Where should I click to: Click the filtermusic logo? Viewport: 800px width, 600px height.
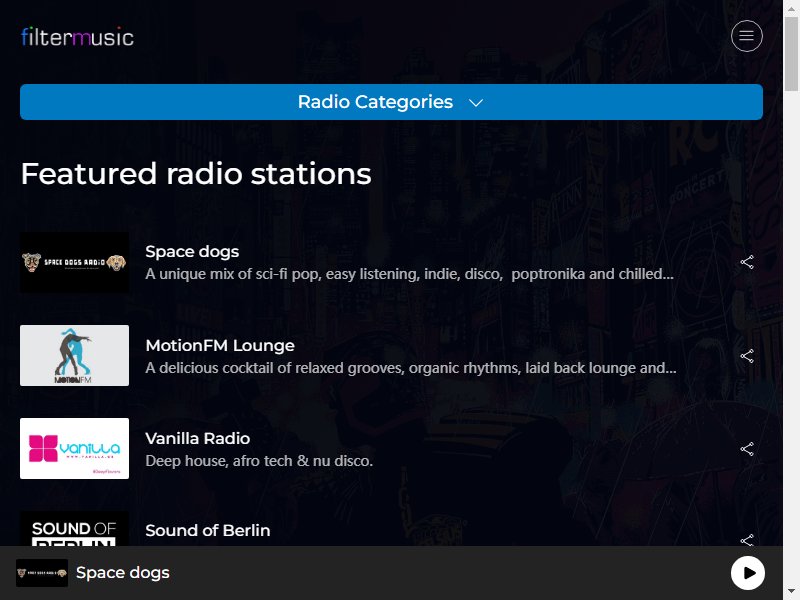pos(78,37)
